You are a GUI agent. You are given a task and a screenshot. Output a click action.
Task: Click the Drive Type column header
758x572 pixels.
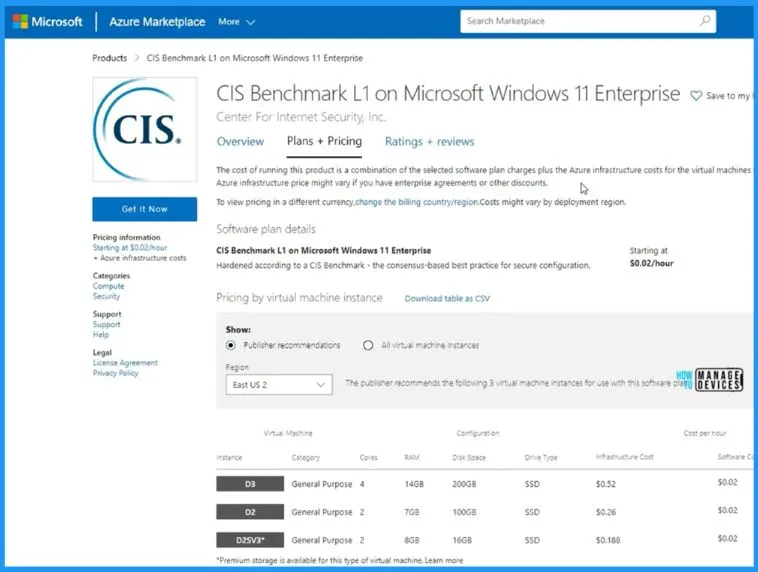click(541, 457)
